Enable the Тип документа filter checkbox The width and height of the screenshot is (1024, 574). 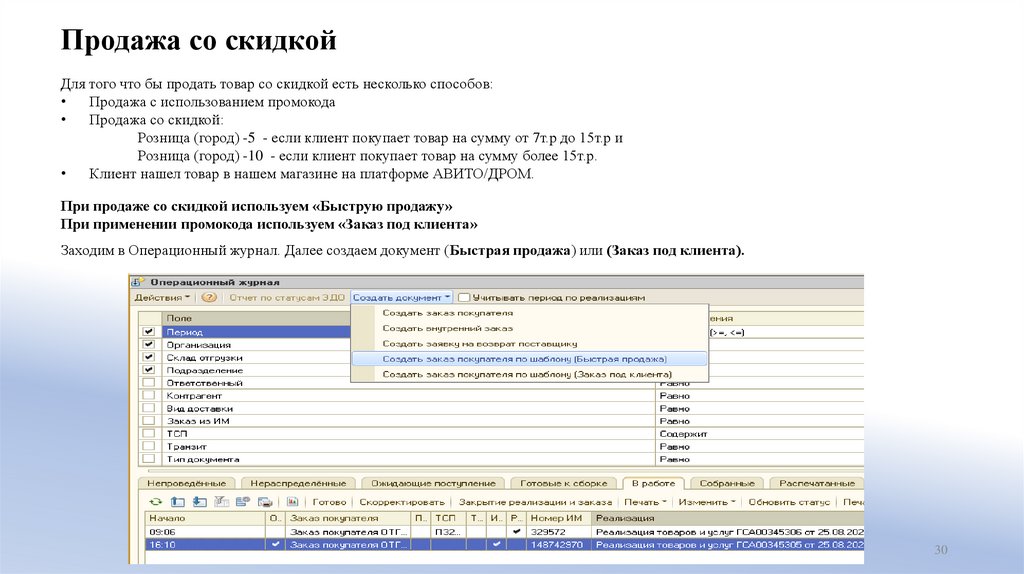149,459
